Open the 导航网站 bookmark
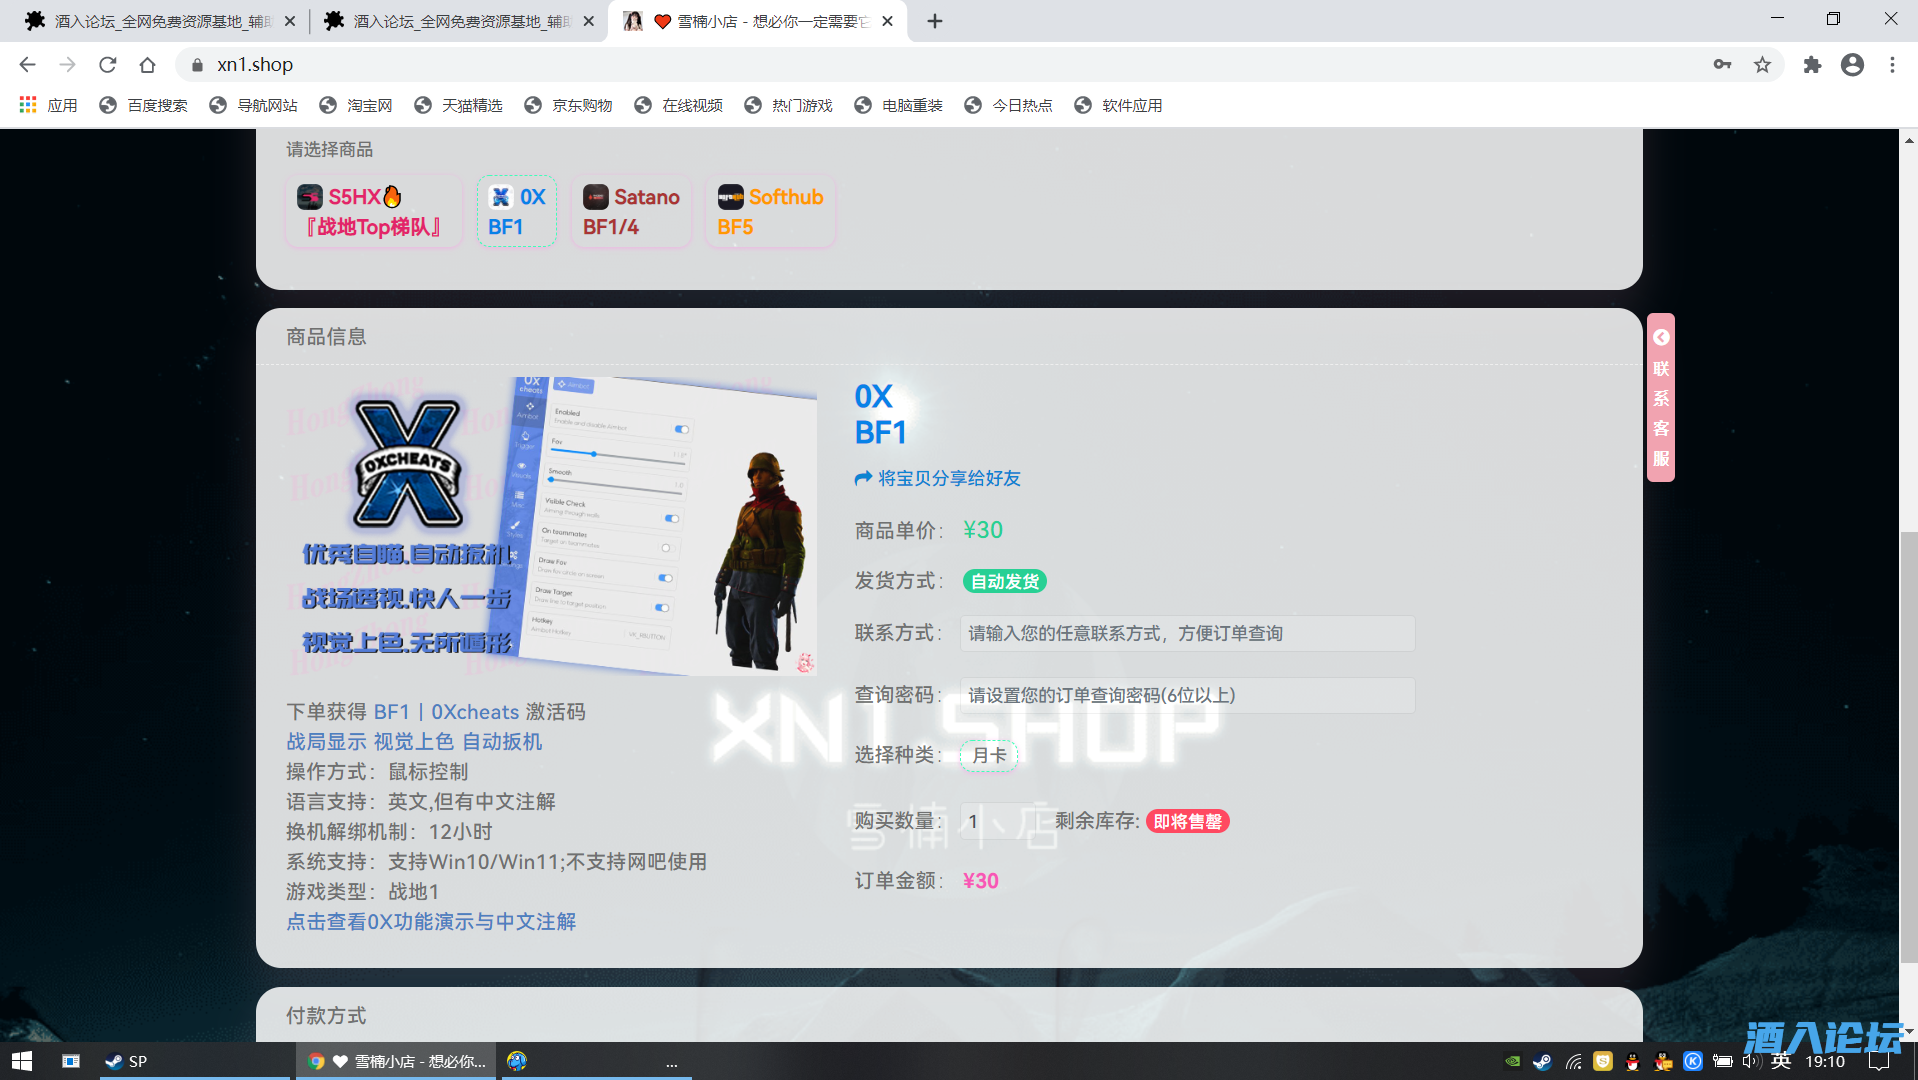 coord(254,105)
